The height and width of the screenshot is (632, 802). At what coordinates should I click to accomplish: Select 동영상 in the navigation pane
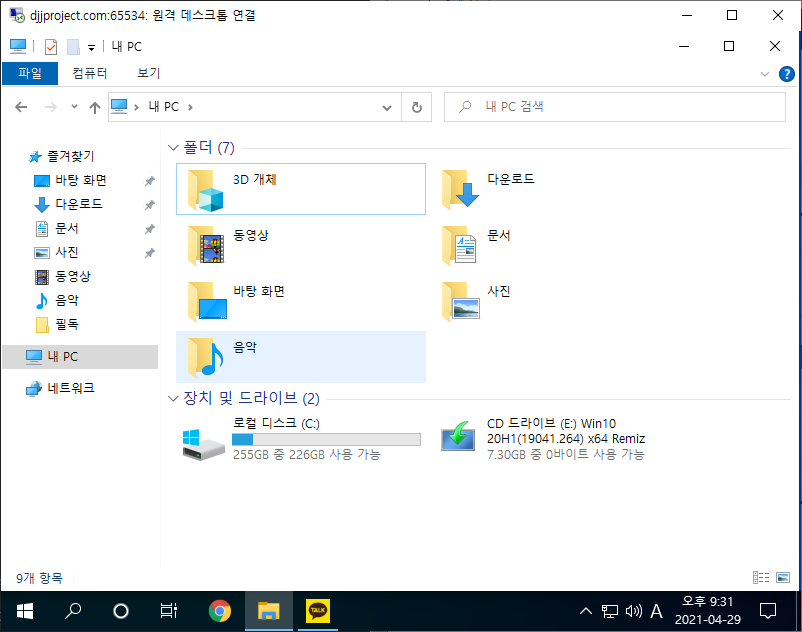click(x=73, y=277)
